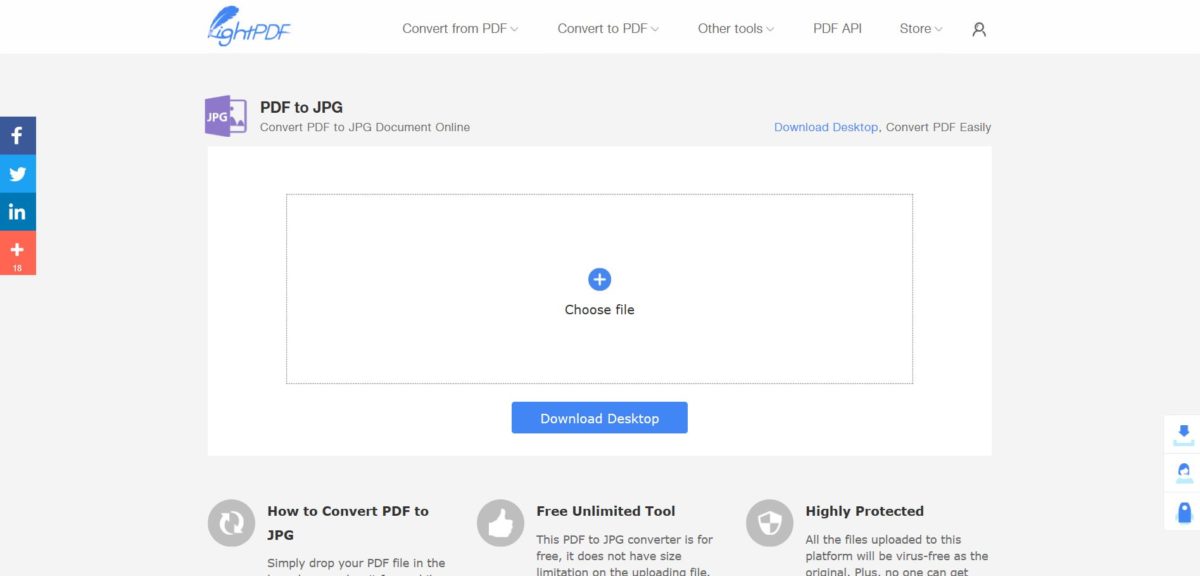This screenshot has height=576, width=1200.
Task: Open more sharing options plus button
Action: coord(17,252)
